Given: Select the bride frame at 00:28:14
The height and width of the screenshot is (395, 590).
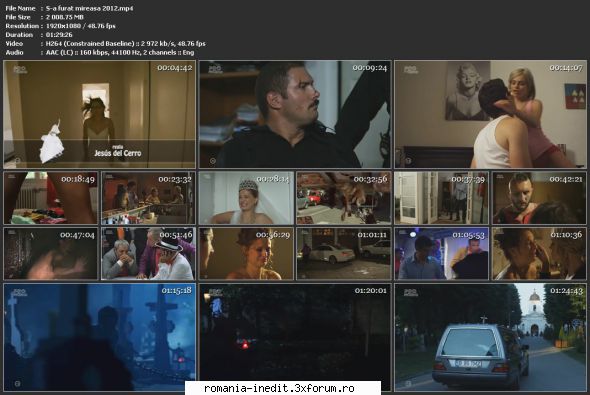Looking at the screenshot, I should [x=246, y=198].
